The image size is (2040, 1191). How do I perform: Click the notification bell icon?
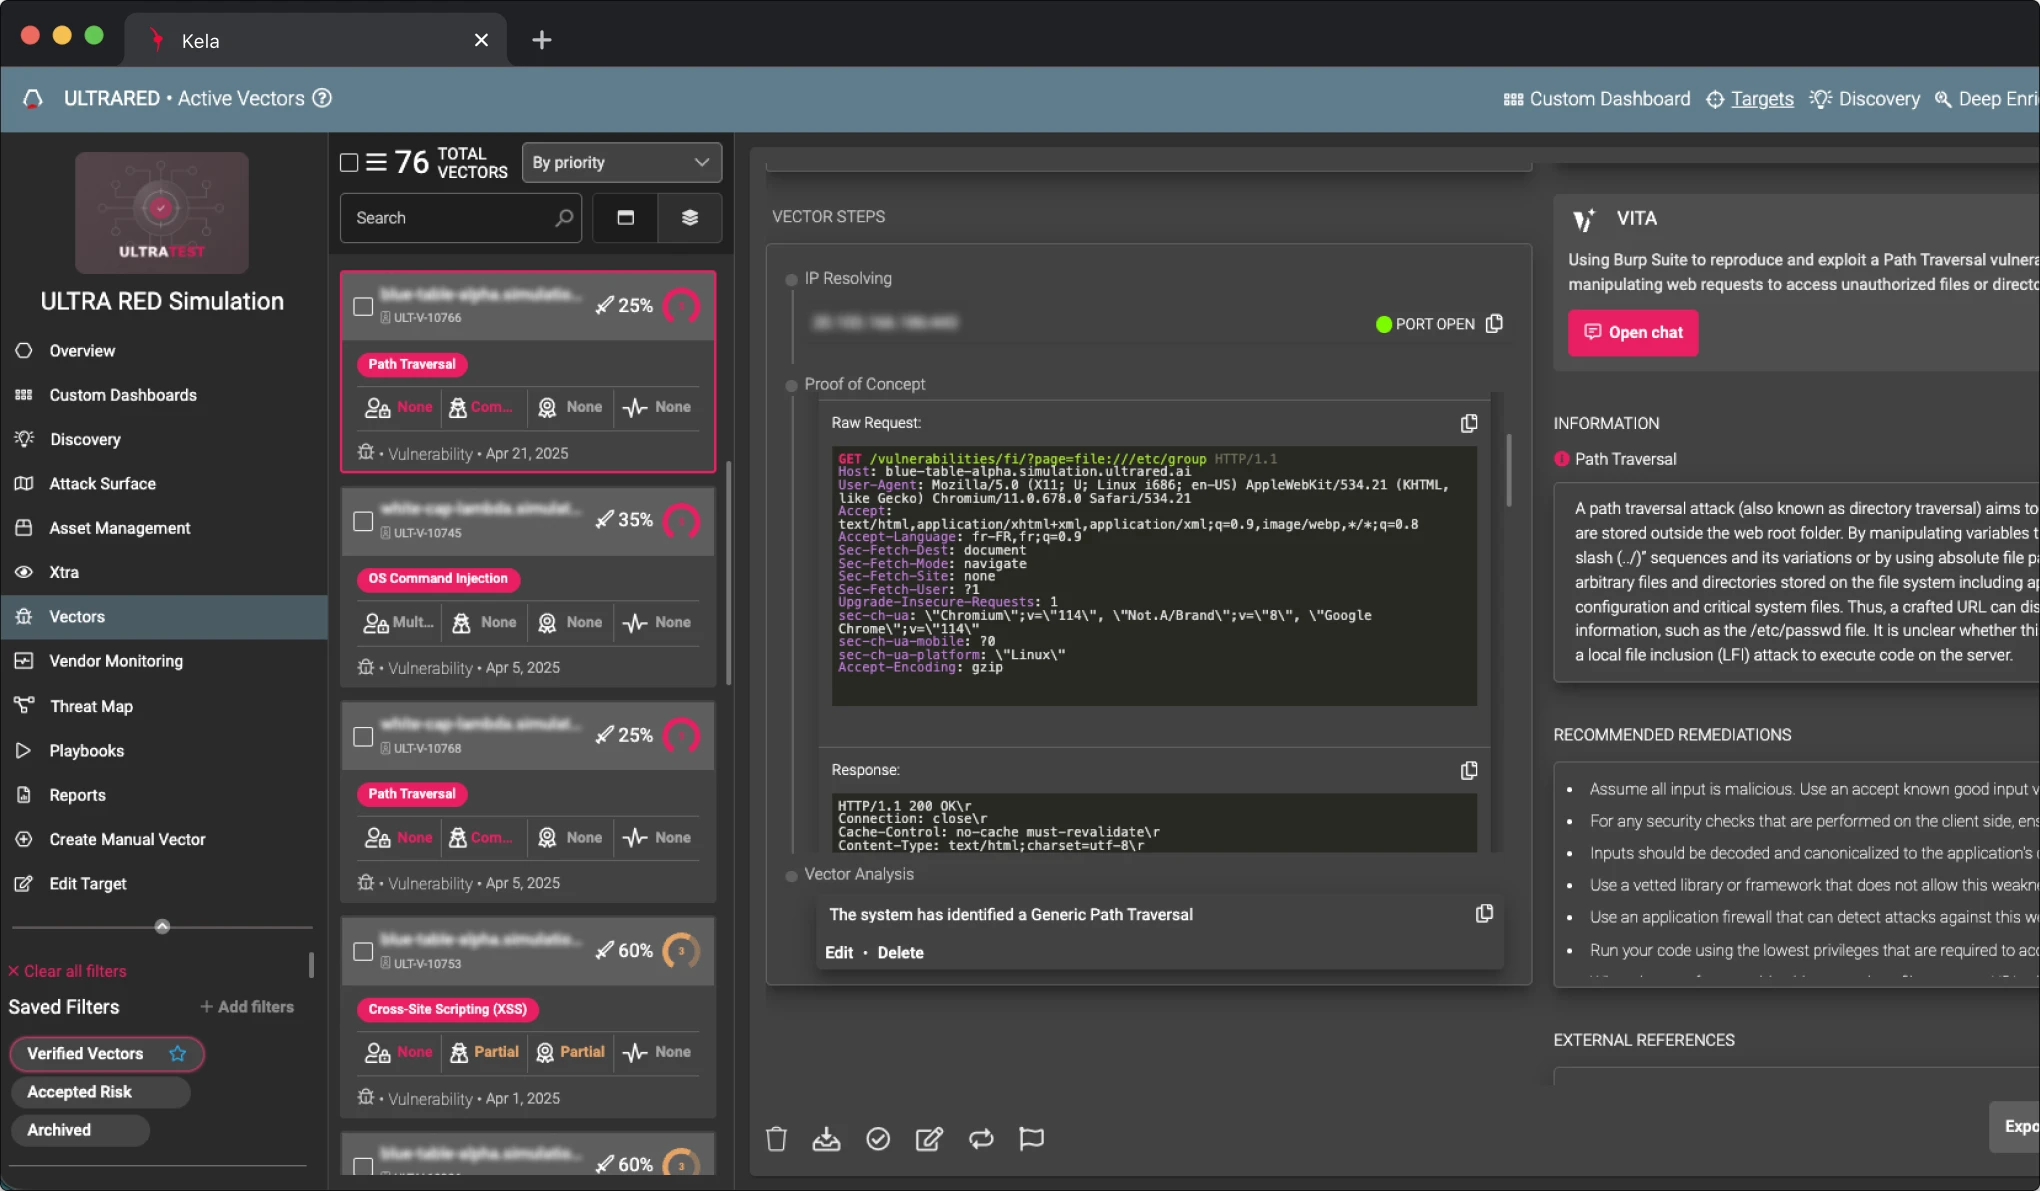coord(33,99)
